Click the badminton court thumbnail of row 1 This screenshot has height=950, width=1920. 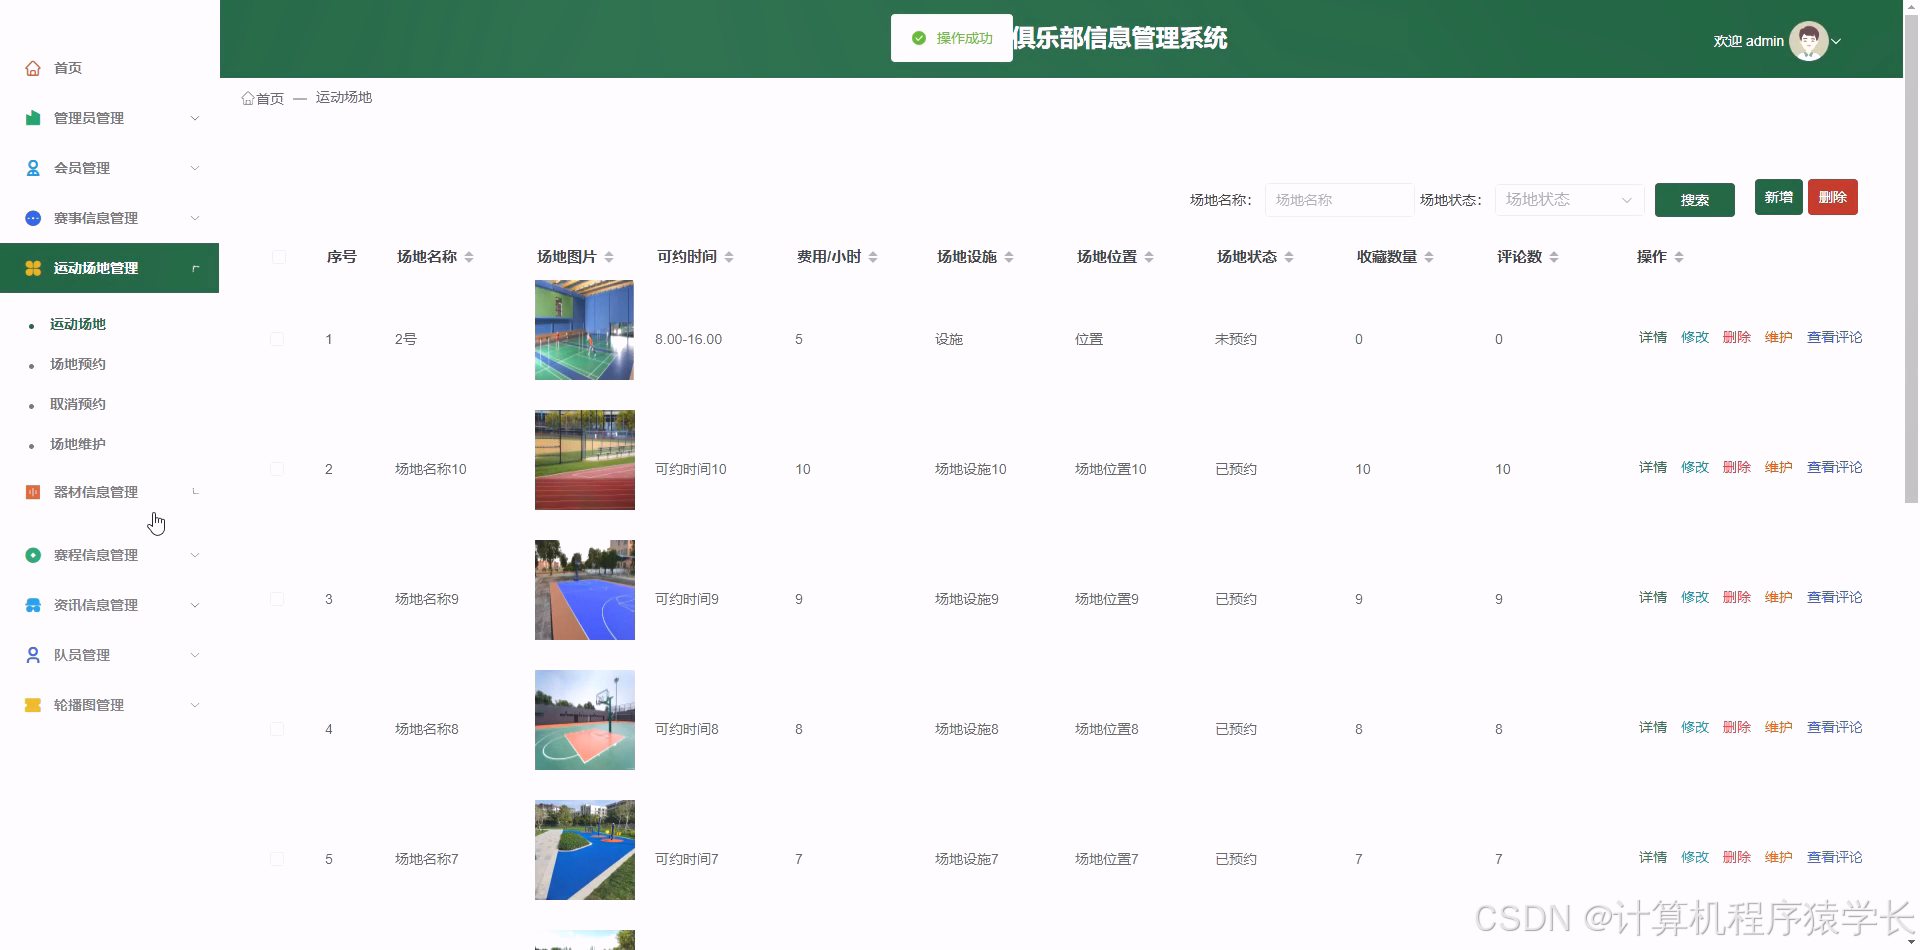pos(584,330)
